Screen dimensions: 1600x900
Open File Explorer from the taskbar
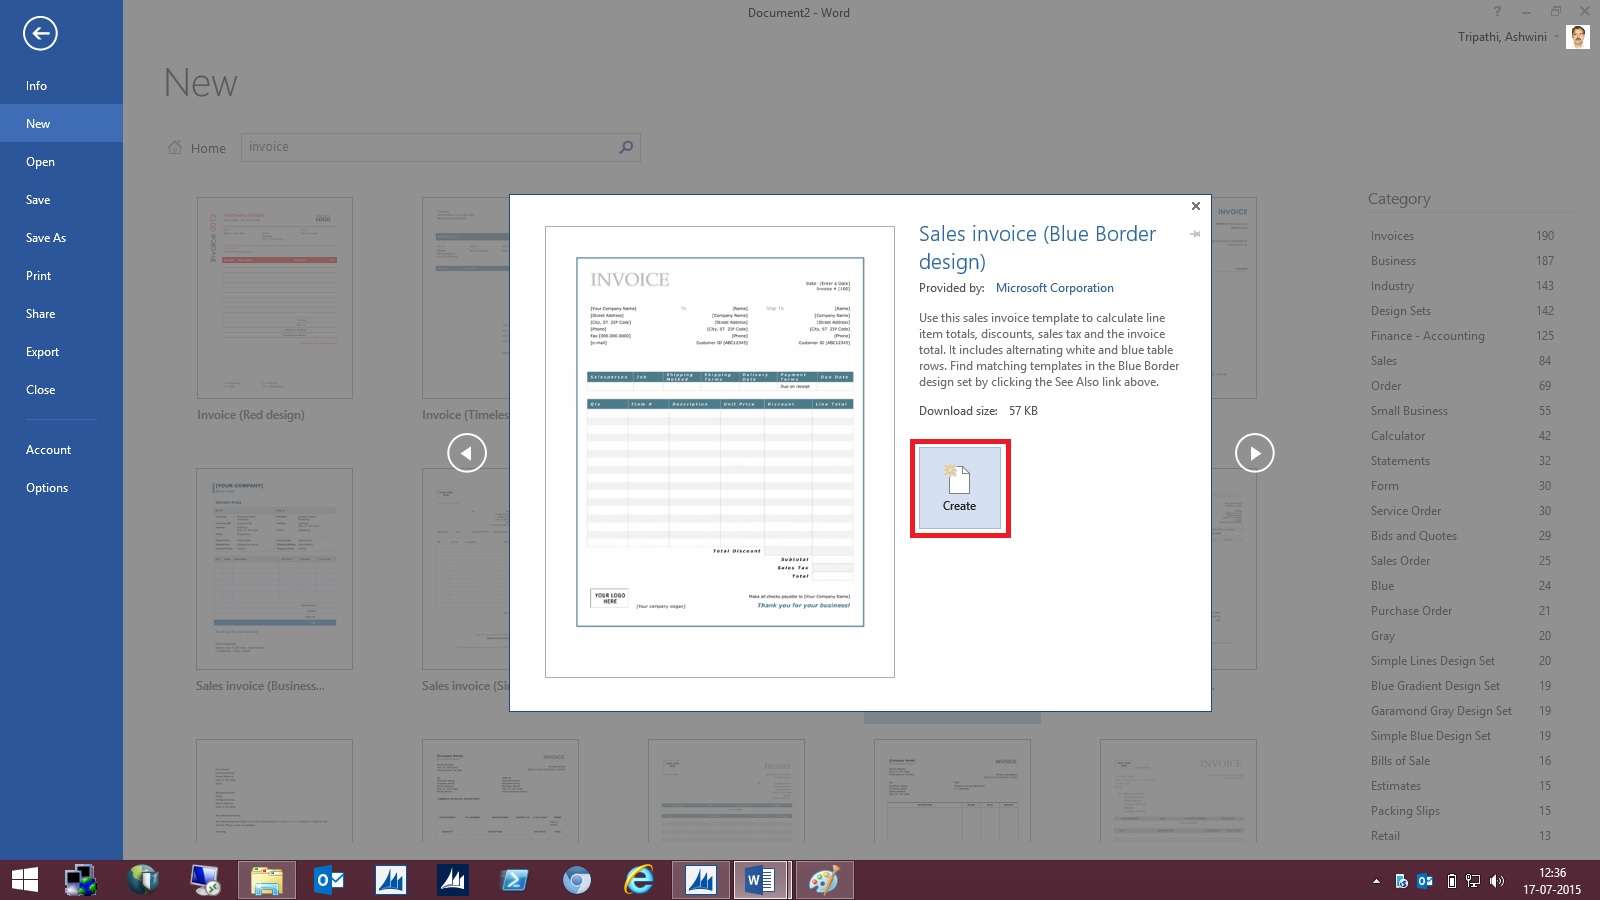click(266, 880)
